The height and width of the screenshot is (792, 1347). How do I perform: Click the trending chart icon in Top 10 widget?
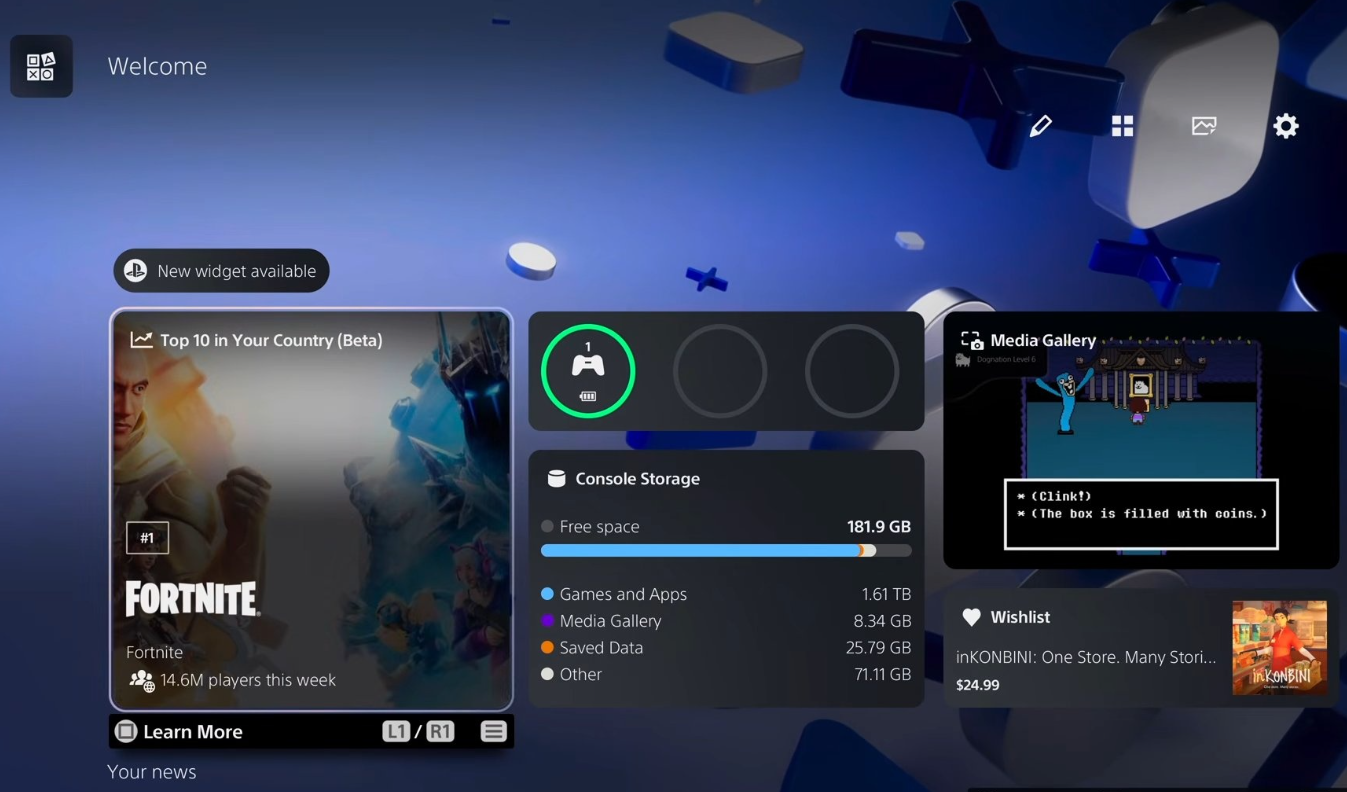point(141,340)
